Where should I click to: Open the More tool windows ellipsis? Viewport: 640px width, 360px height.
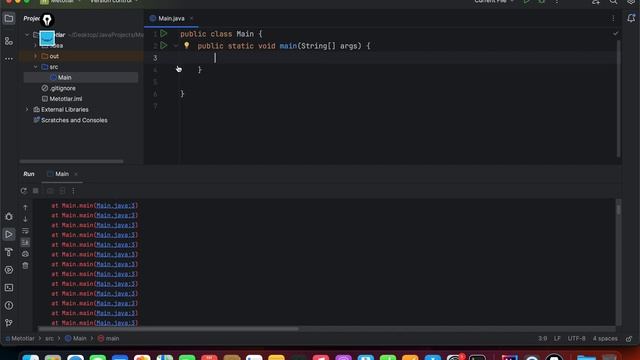[x=9, y=59]
